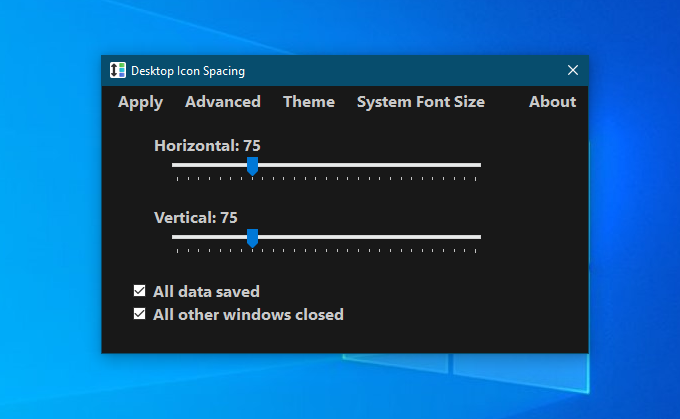Click the Horizontal spacing slider thumb
Viewport: 680px width, 419px height.
pos(252,167)
